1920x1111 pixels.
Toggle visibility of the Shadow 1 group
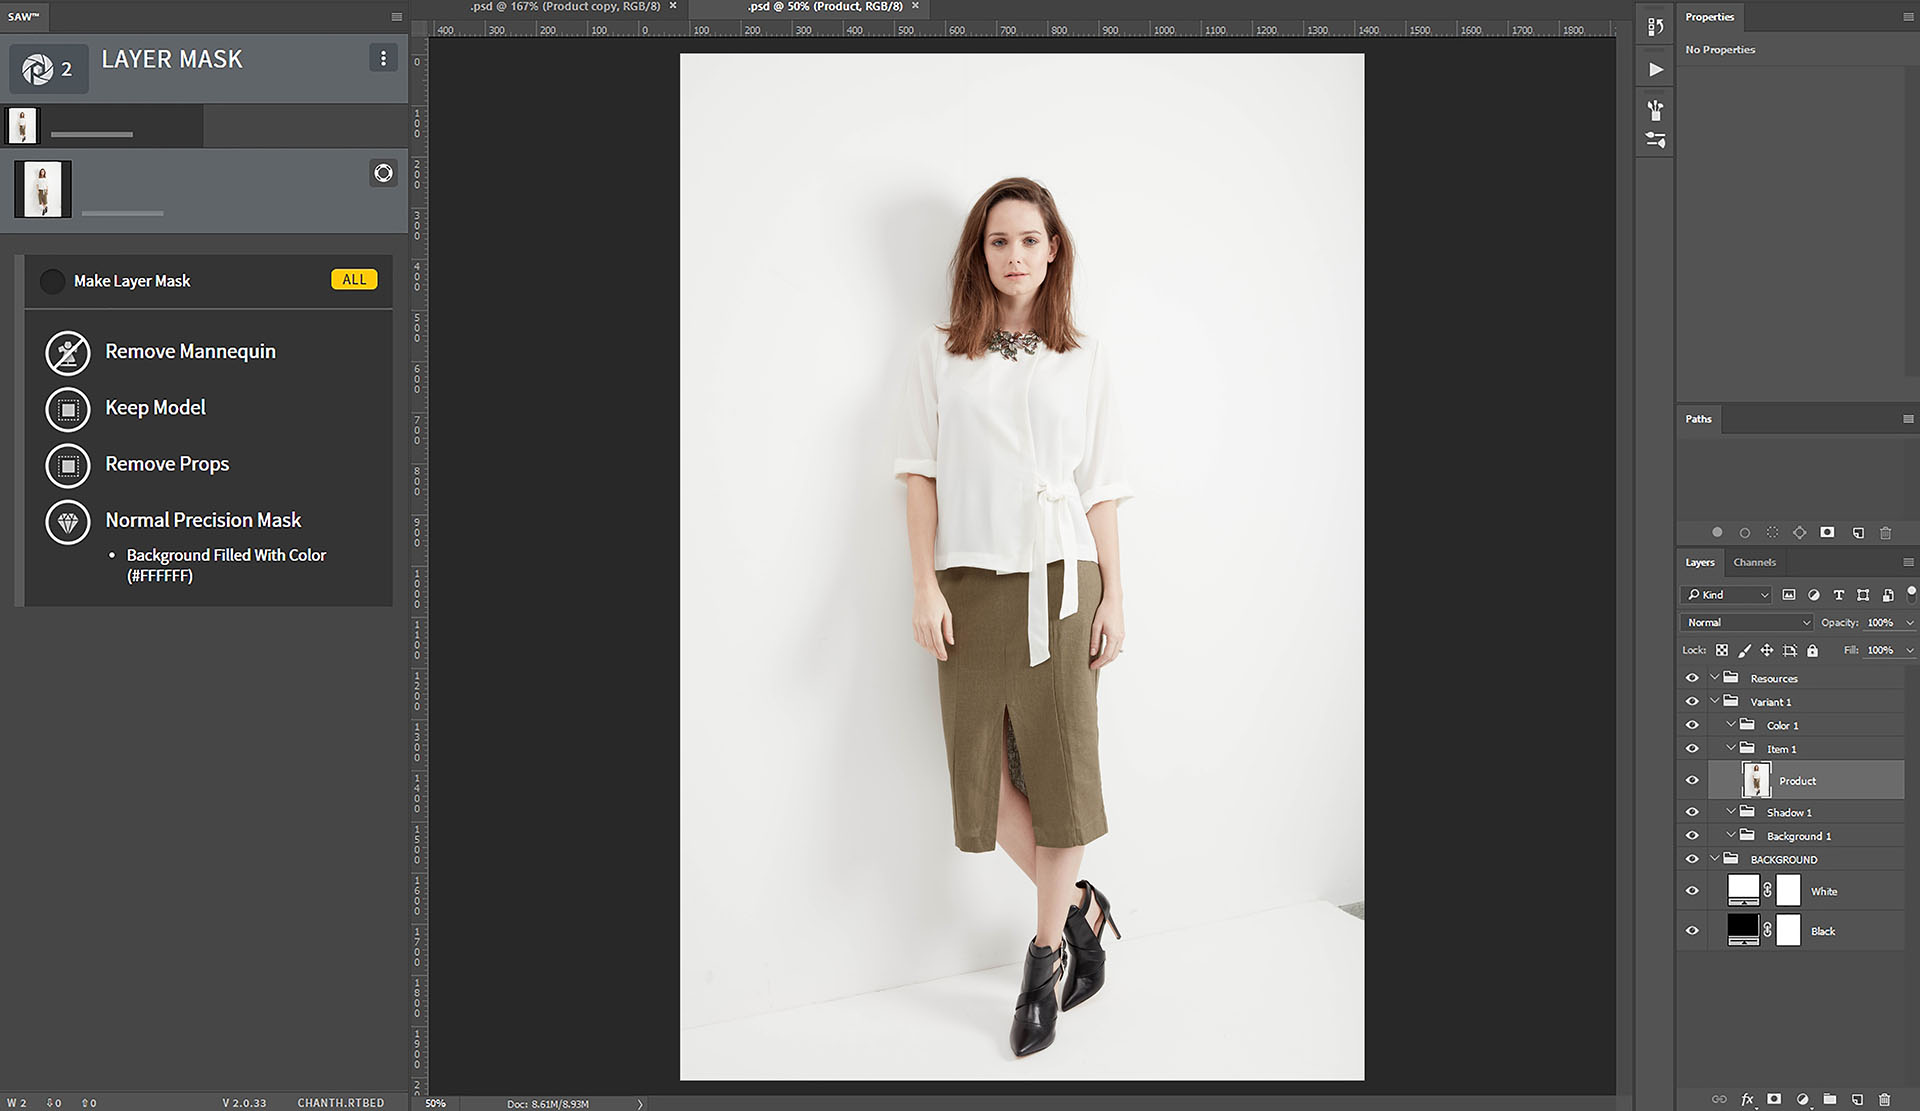pyautogui.click(x=1692, y=812)
